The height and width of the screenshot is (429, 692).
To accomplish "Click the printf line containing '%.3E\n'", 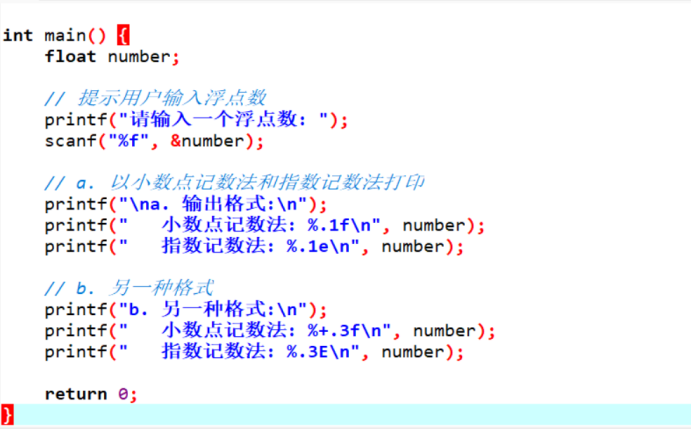I will pos(254,352).
